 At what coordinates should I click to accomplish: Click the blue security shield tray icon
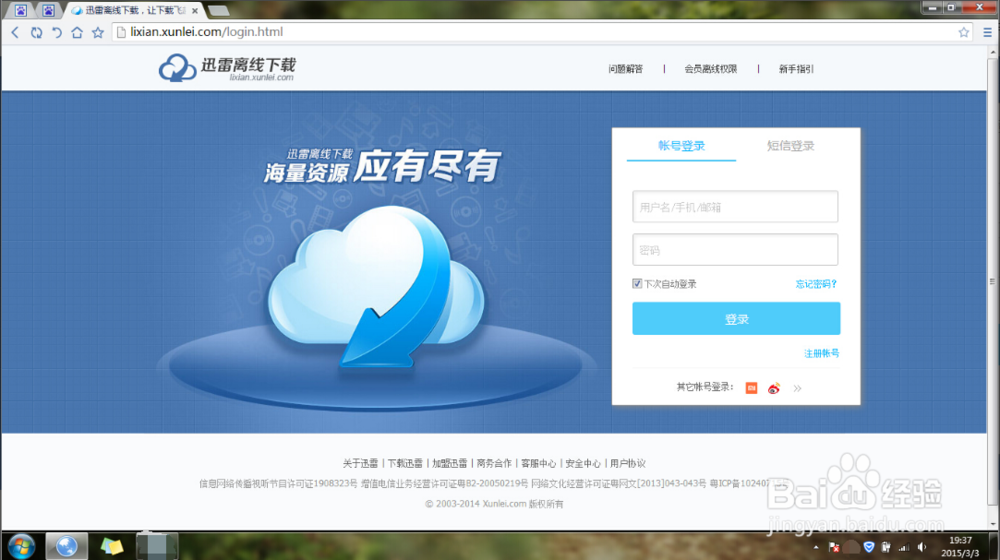(x=869, y=547)
